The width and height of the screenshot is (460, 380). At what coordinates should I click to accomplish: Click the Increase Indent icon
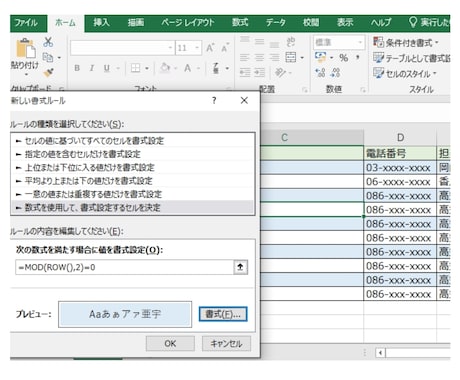coord(259,72)
